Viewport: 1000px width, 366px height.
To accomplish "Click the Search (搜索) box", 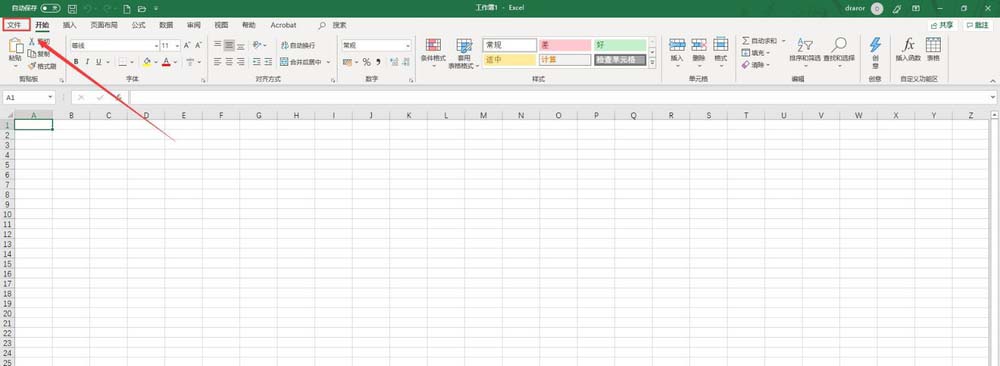I will [x=333, y=25].
